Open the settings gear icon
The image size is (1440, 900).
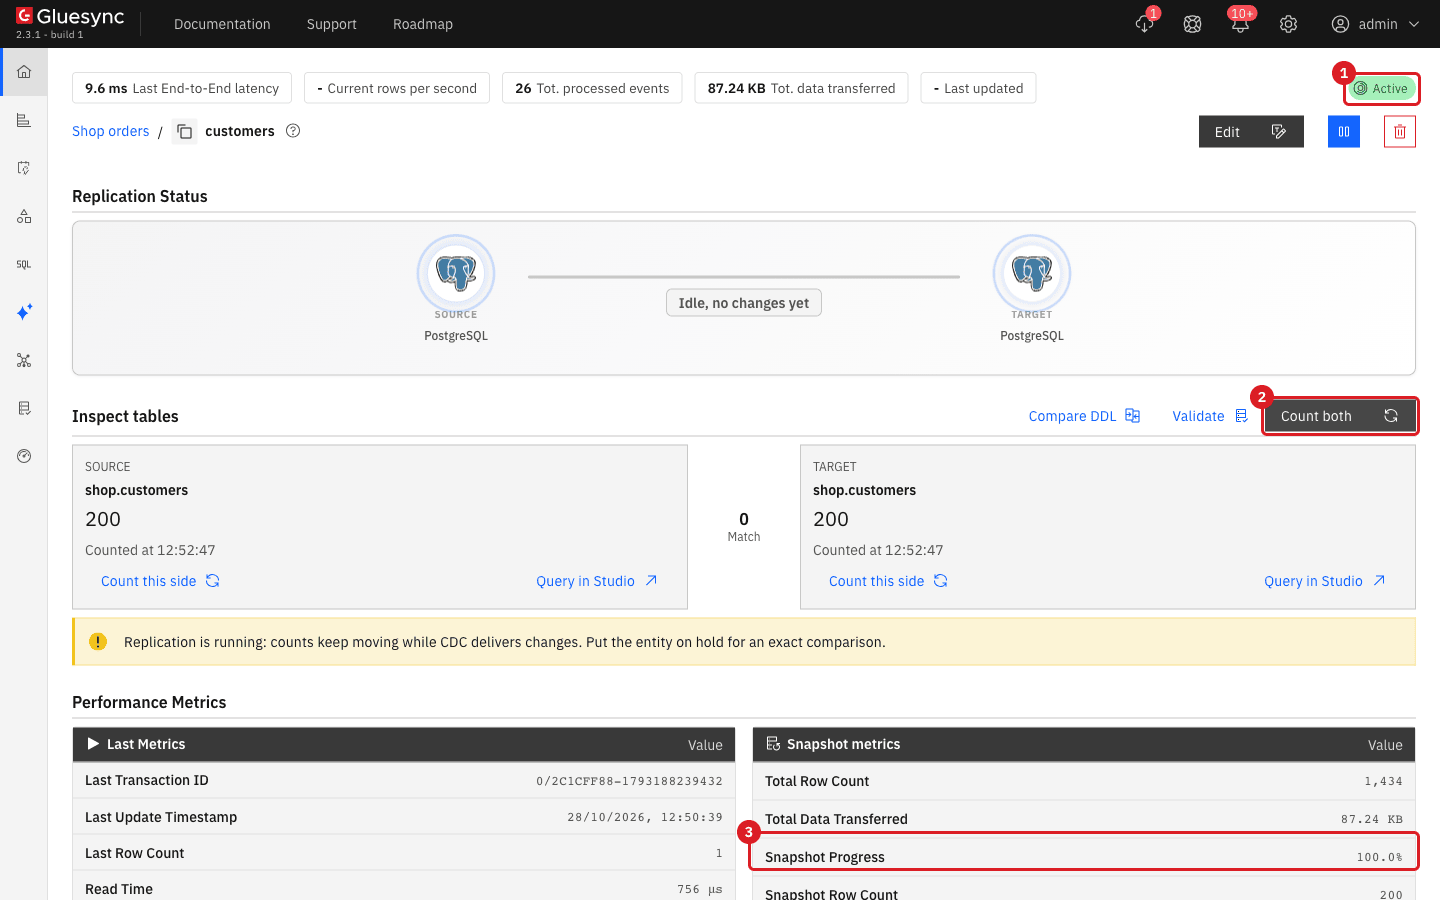coord(1288,24)
